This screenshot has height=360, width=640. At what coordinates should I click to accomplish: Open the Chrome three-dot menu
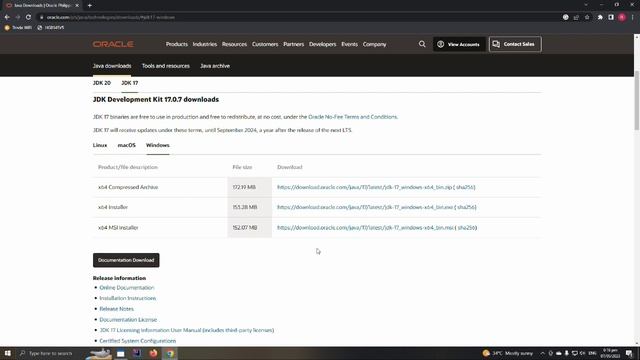[x=633, y=17]
